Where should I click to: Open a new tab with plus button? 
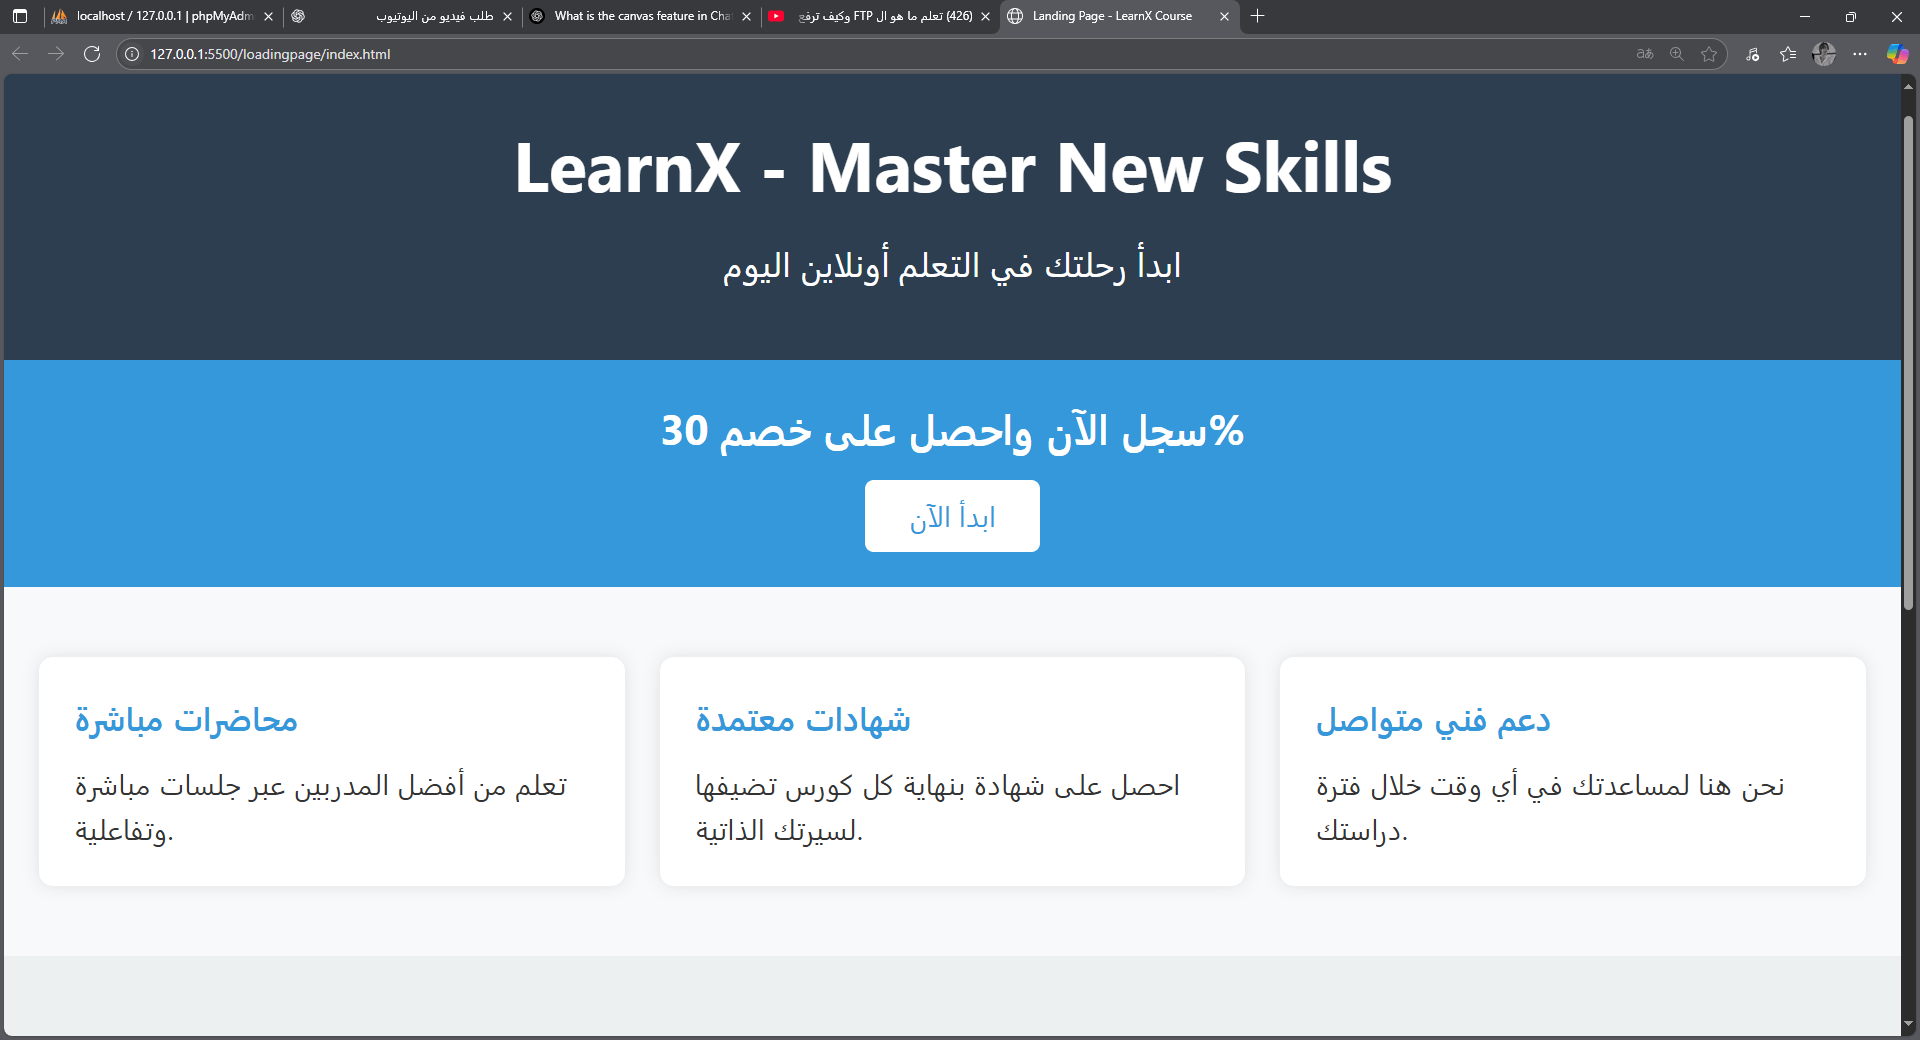click(x=1258, y=16)
